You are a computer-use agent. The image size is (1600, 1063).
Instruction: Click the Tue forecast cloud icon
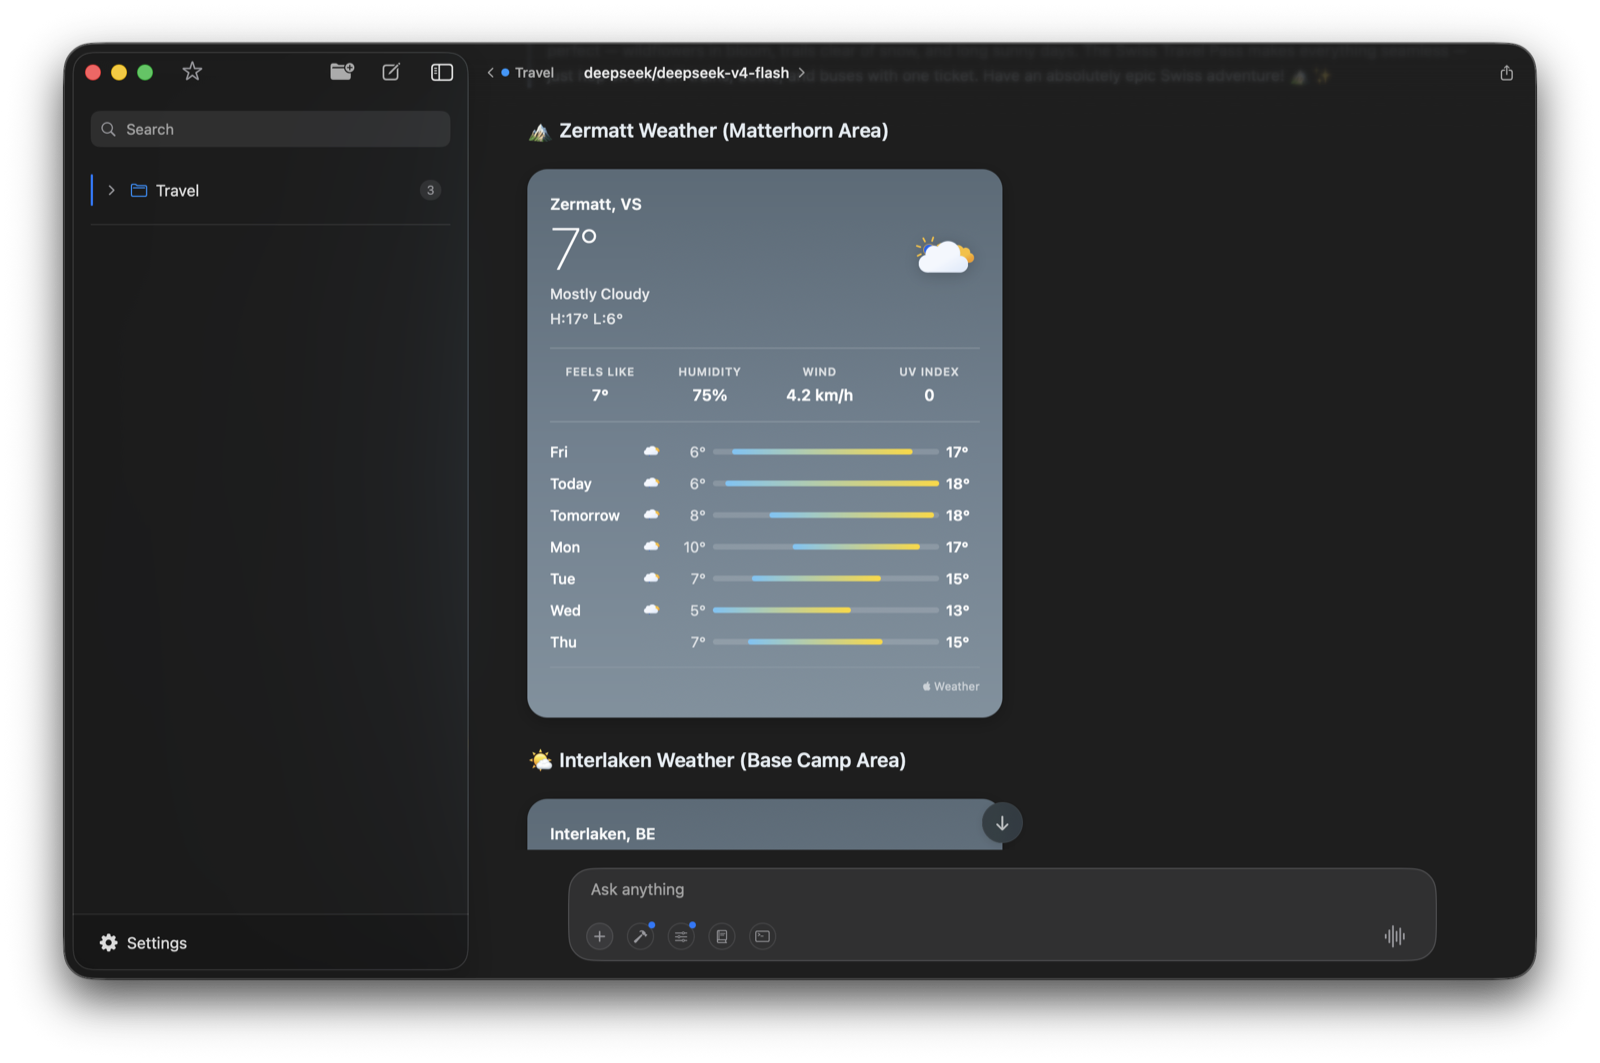tap(651, 578)
